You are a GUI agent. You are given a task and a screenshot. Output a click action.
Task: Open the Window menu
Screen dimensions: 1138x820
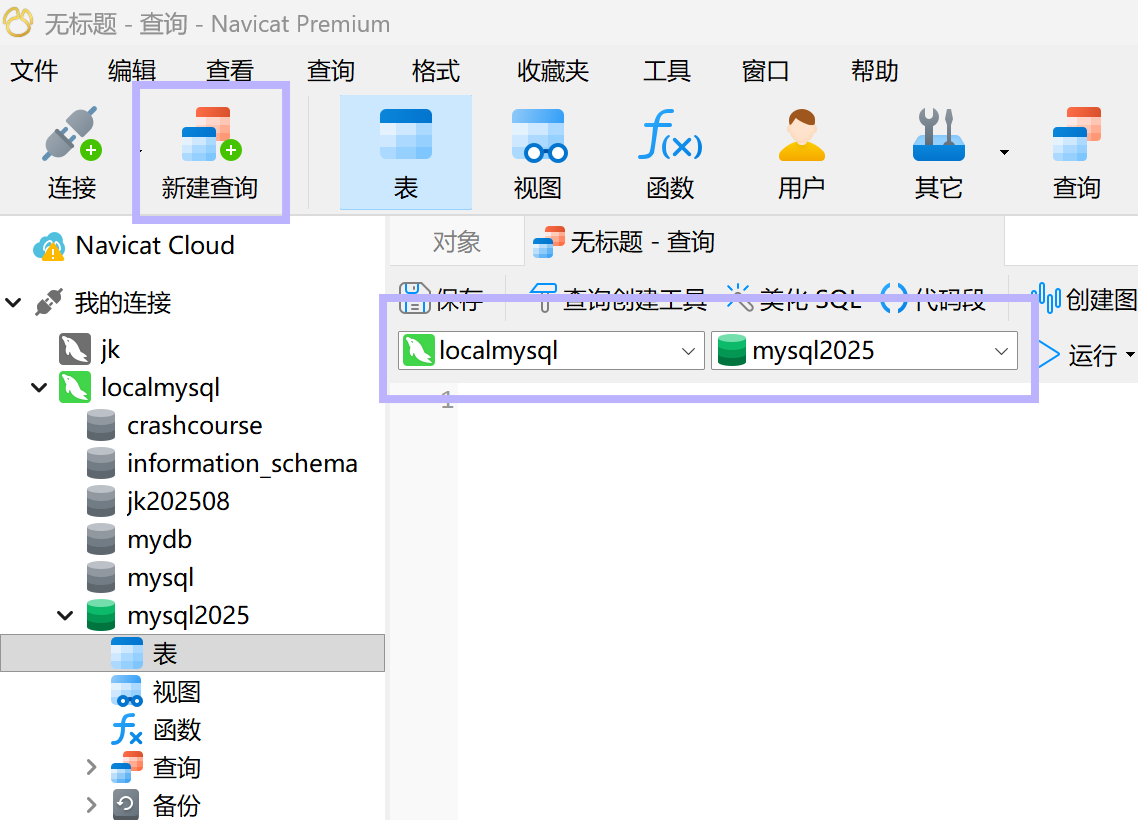pos(766,71)
